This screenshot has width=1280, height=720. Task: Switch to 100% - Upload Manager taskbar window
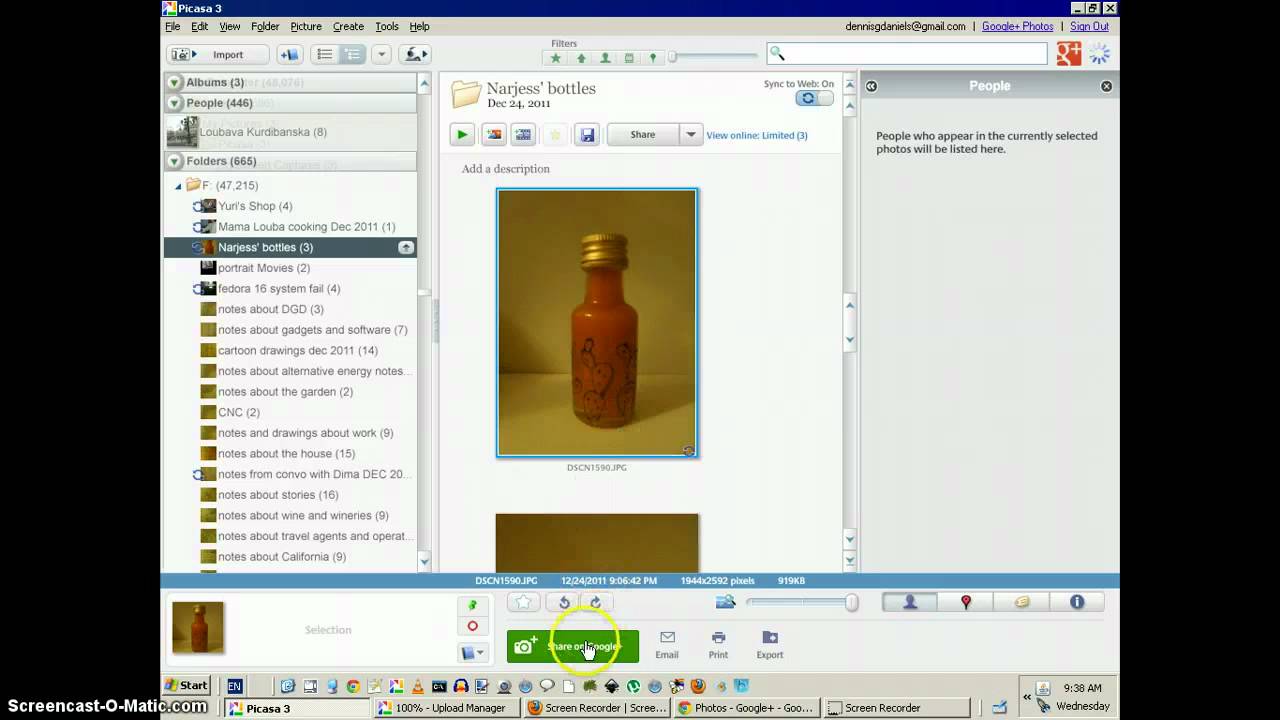448,708
